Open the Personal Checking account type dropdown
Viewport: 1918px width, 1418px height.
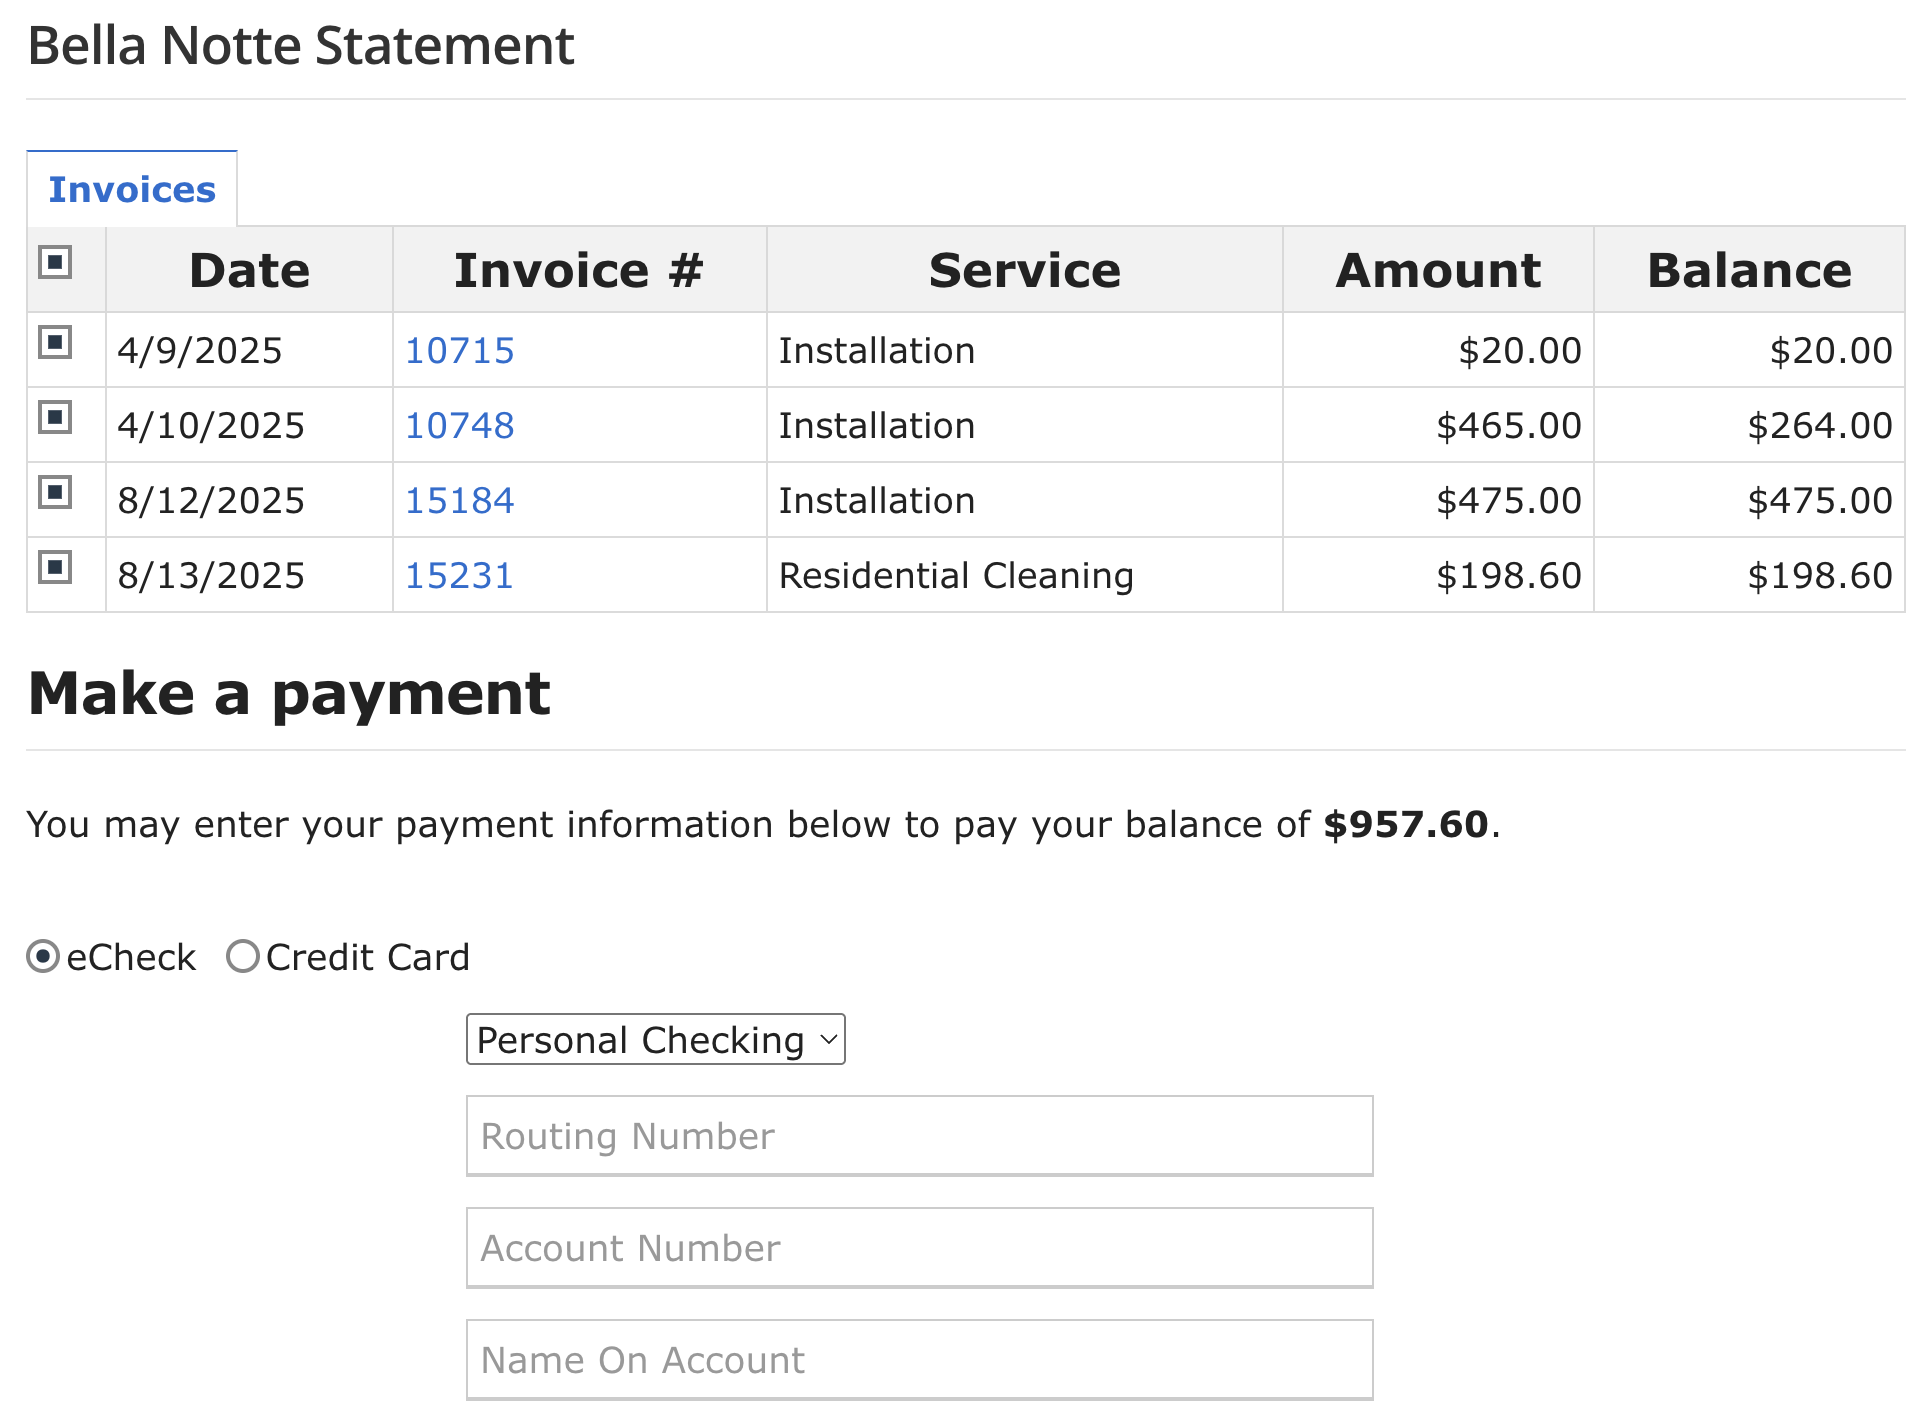[655, 1040]
